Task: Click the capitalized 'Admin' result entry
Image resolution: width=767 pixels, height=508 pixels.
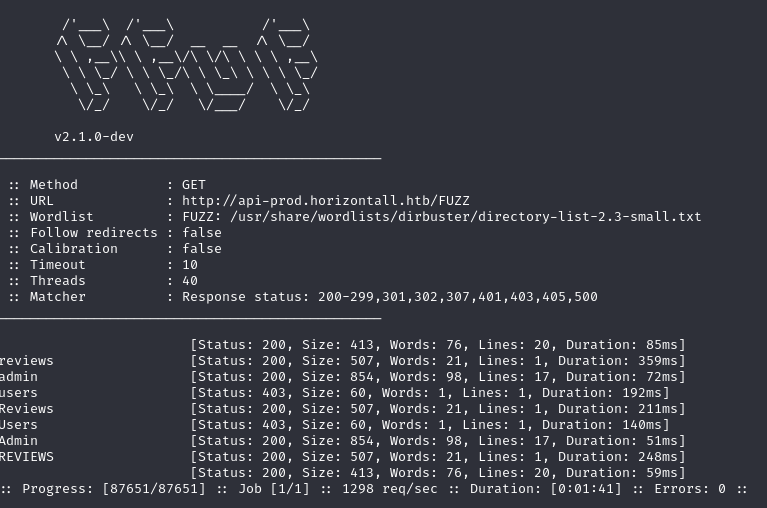Action: 19,441
